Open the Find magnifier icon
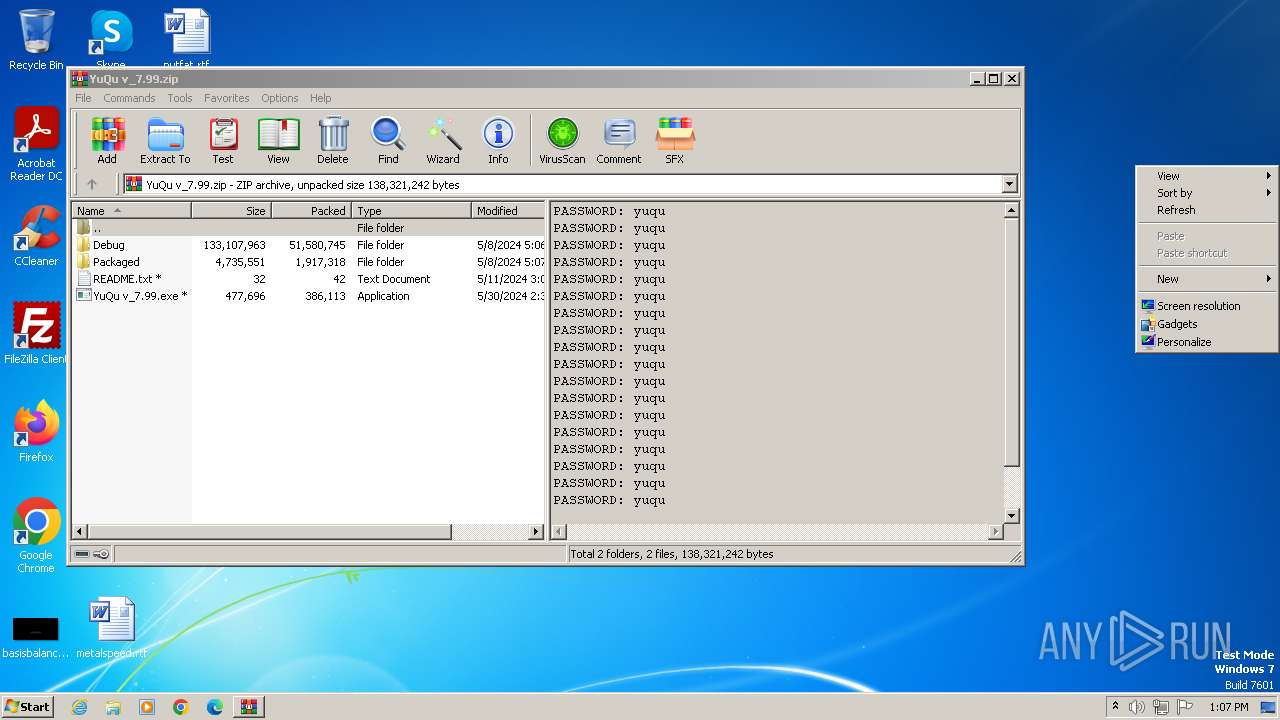The width and height of the screenshot is (1280, 720). (388, 140)
